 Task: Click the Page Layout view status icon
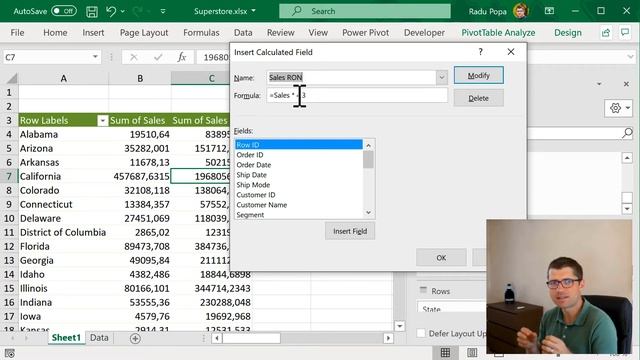pos(472,353)
